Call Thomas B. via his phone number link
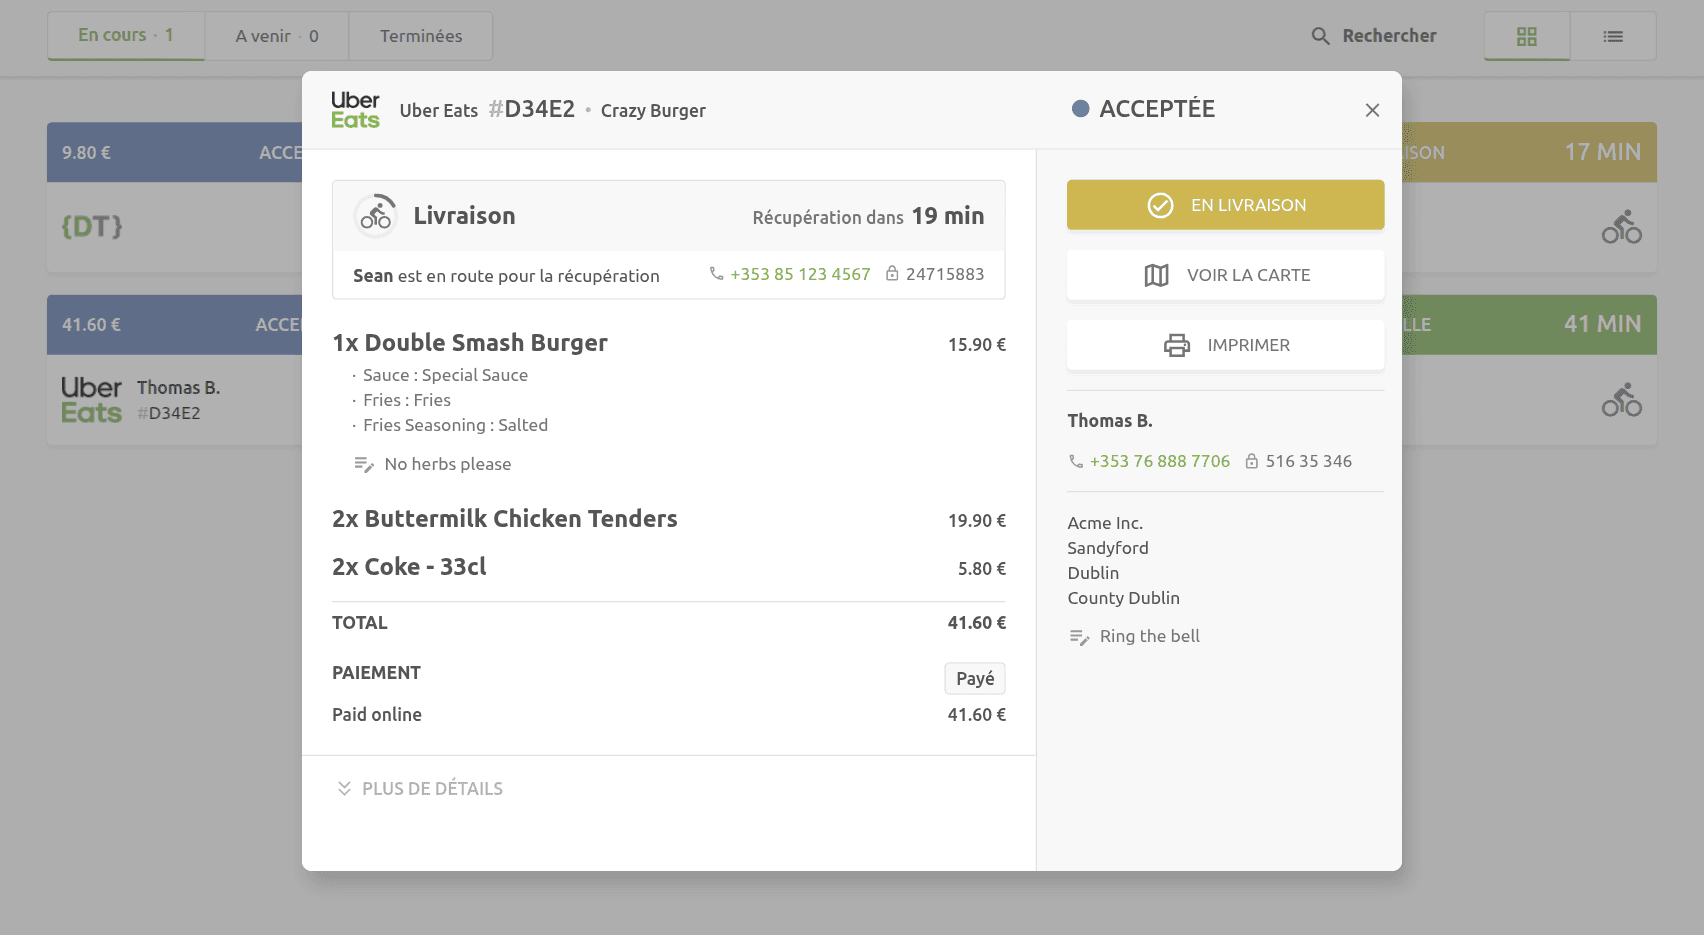This screenshot has height=935, width=1704. pyautogui.click(x=1160, y=461)
